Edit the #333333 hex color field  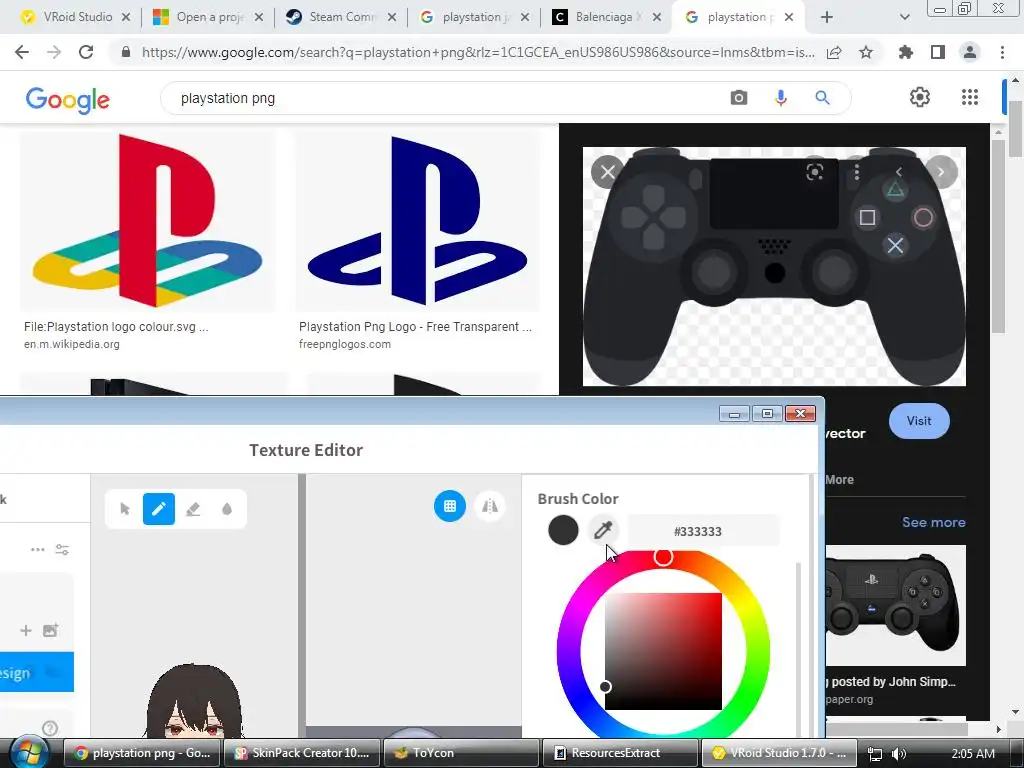pos(703,531)
